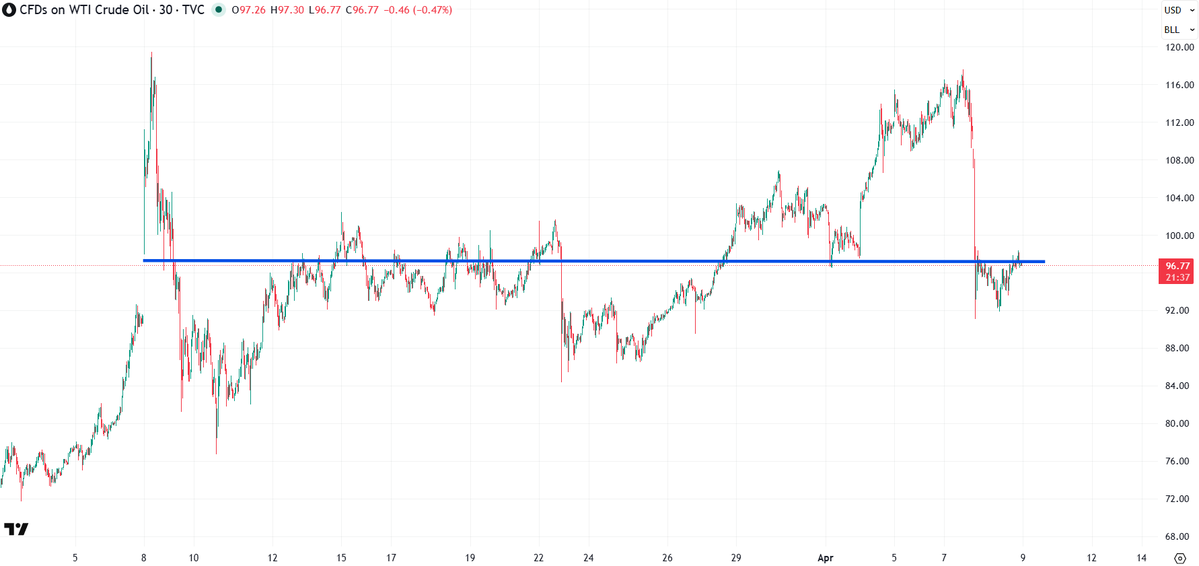Click the red 96.77 current price label
This screenshot has width=1199, height=566.
coord(1178,265)
